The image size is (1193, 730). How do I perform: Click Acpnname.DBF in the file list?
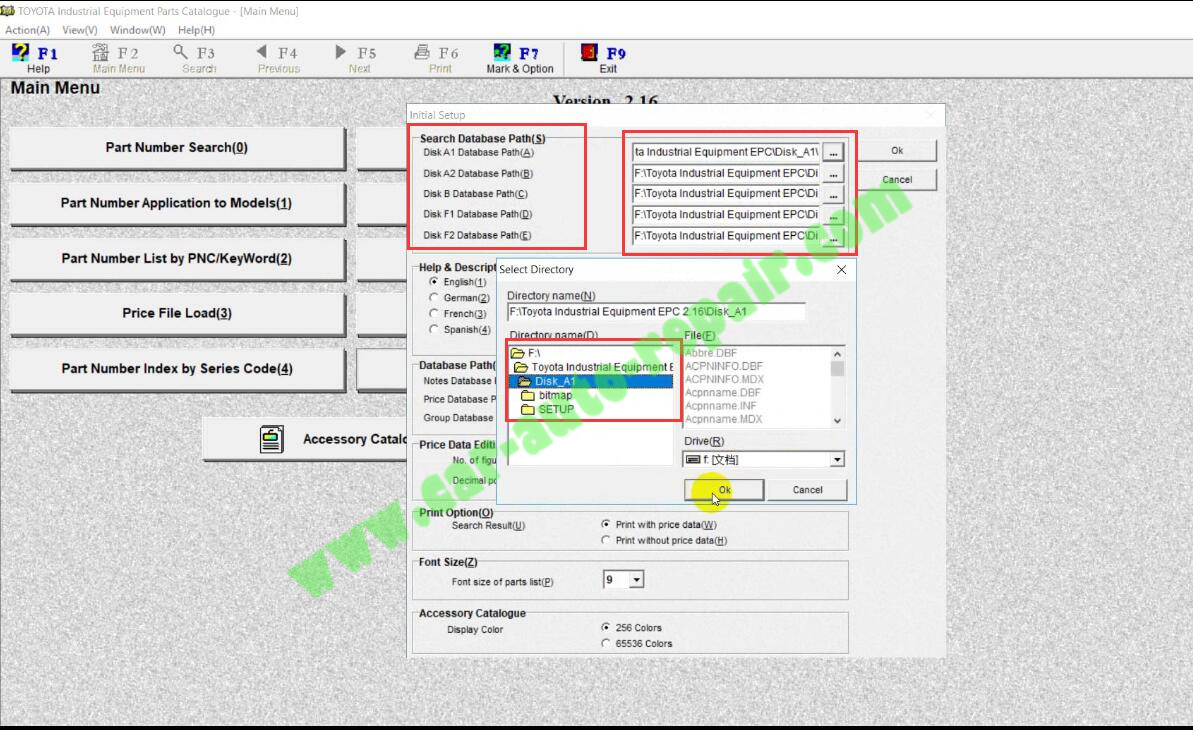coord(723,393)
